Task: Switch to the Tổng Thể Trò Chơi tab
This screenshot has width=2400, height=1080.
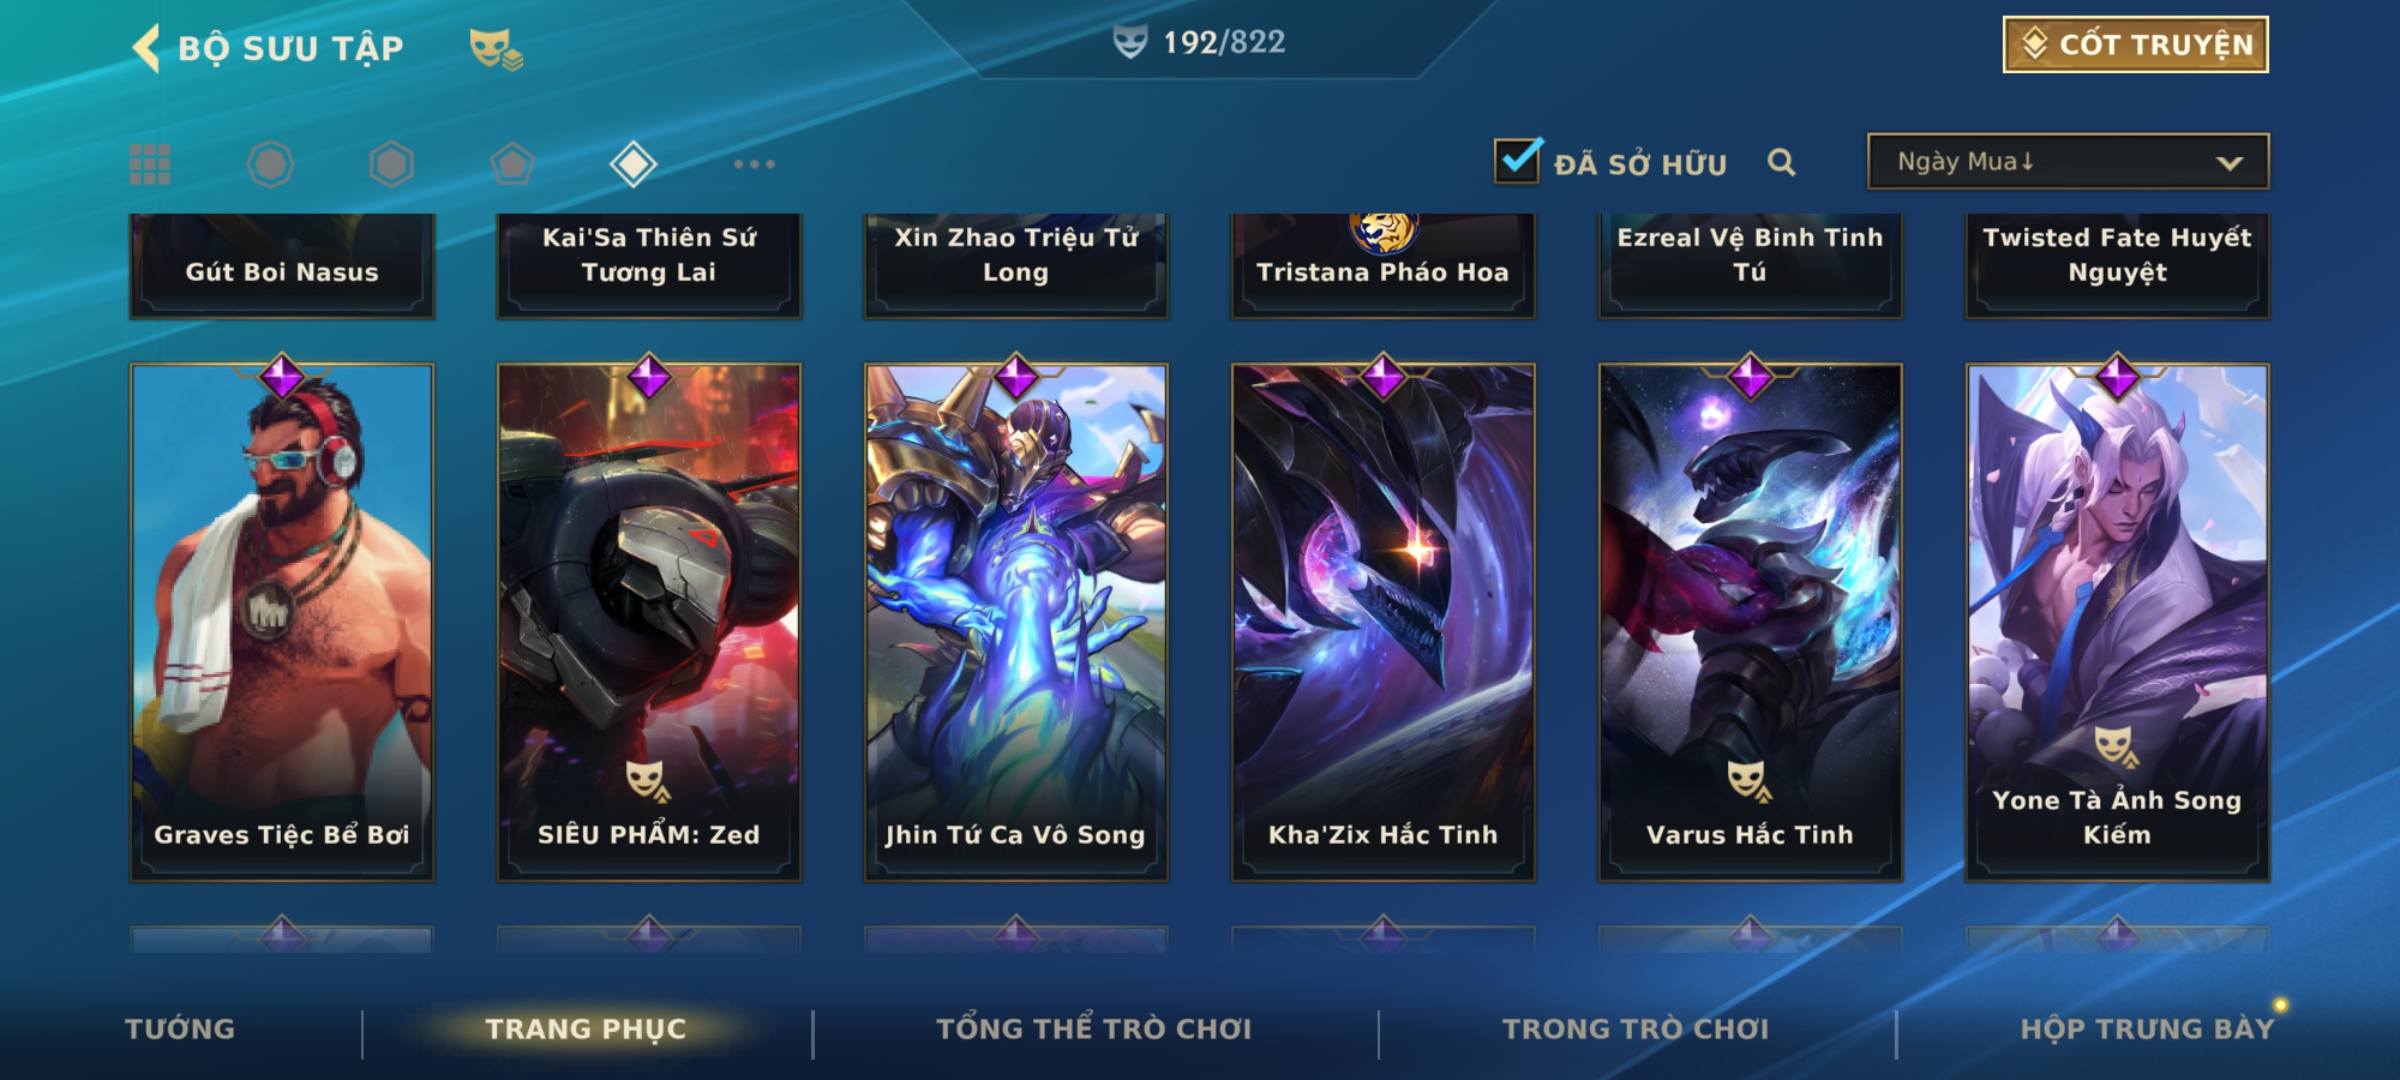Action: coord(1094,1029)
